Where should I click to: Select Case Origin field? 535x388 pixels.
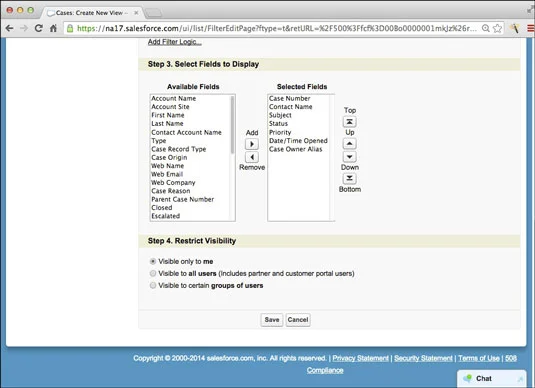tap(169, 157)
